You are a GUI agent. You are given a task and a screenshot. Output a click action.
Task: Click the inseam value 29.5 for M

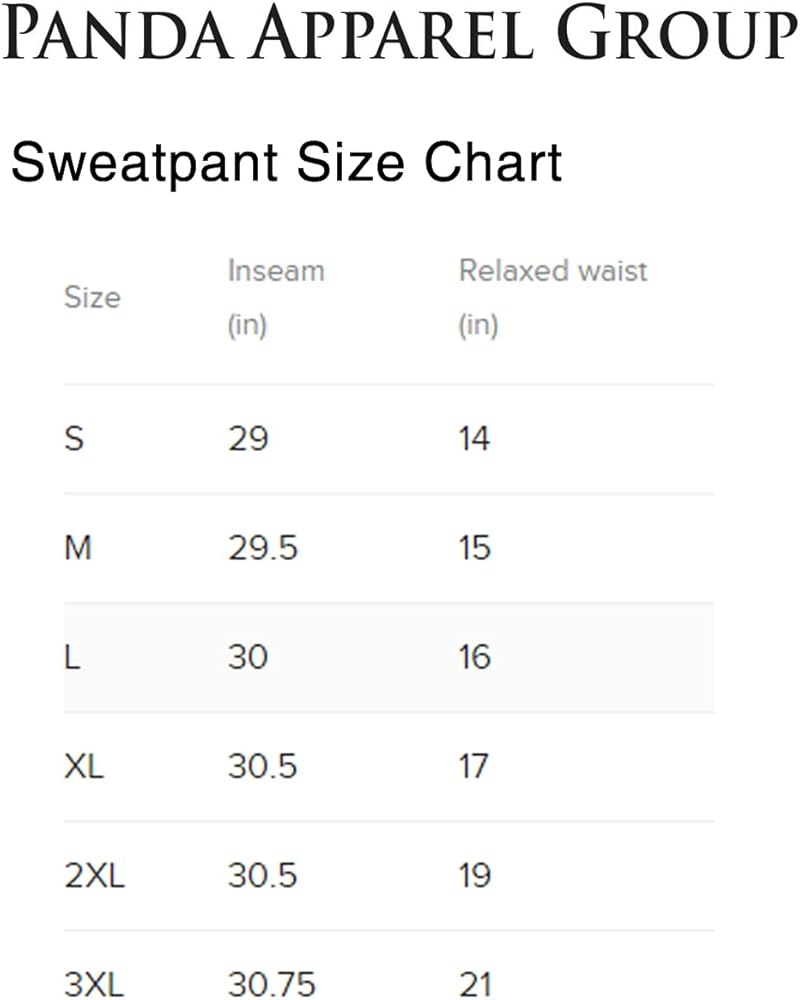pyautogui.click(x=263, y=548)
